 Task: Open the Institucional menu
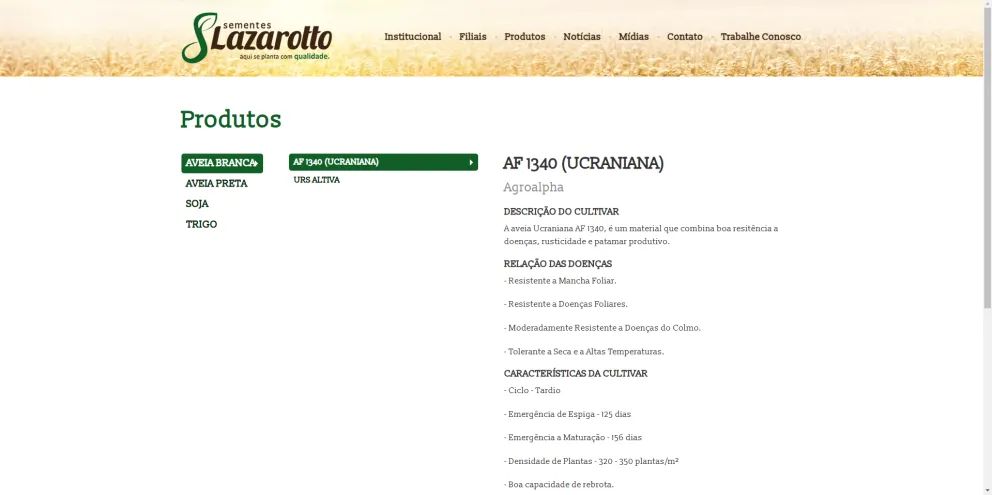pyautogui.click(x=412, y=37)
